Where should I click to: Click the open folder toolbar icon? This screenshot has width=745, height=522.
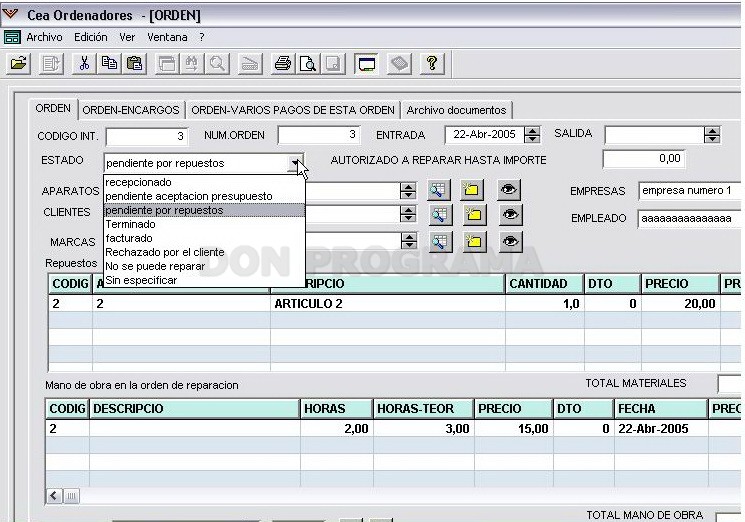click(19, 64)
